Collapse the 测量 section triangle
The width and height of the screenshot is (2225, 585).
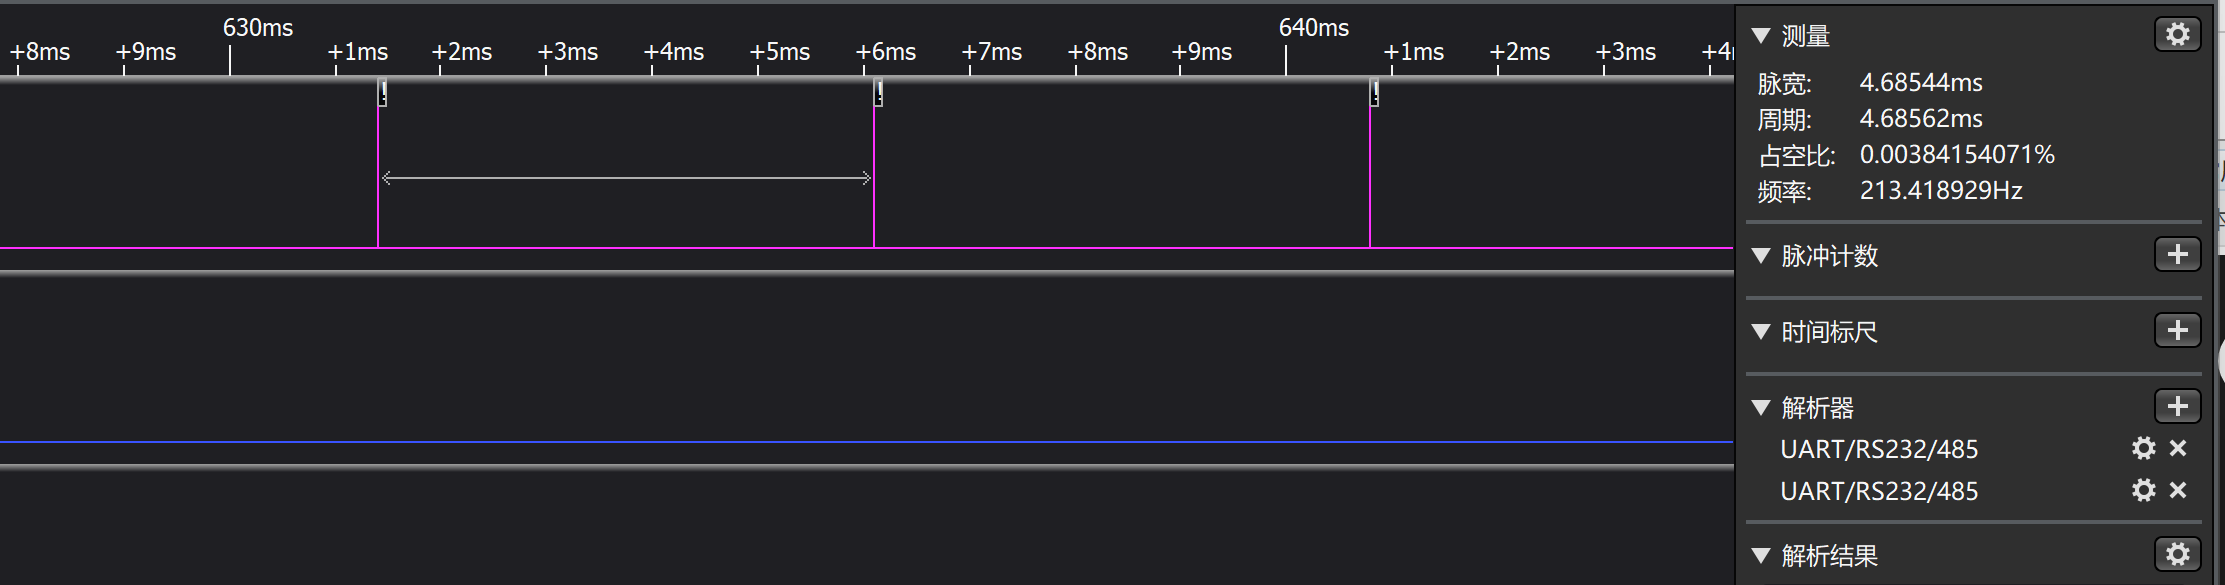pyautogui.click(x=1761, y=36)
